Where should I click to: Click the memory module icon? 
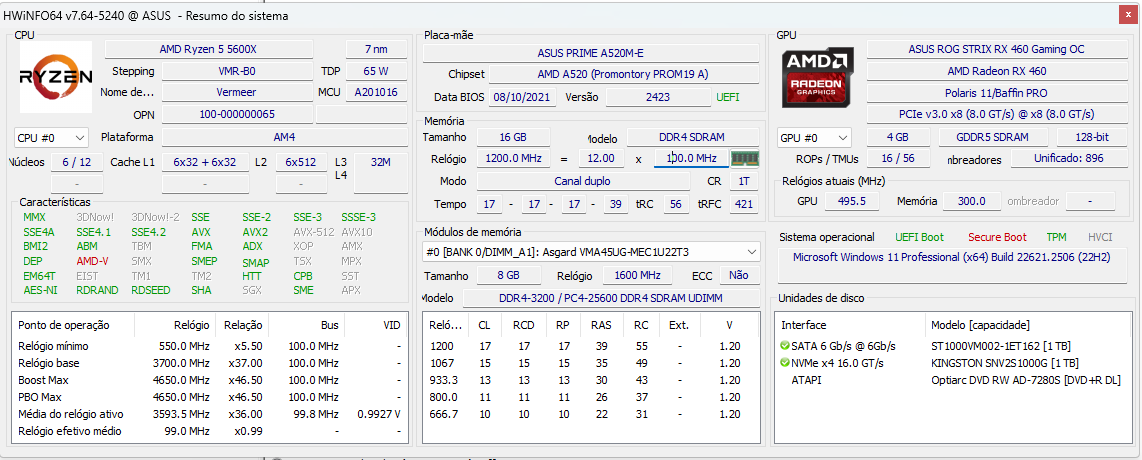point(744,158)
